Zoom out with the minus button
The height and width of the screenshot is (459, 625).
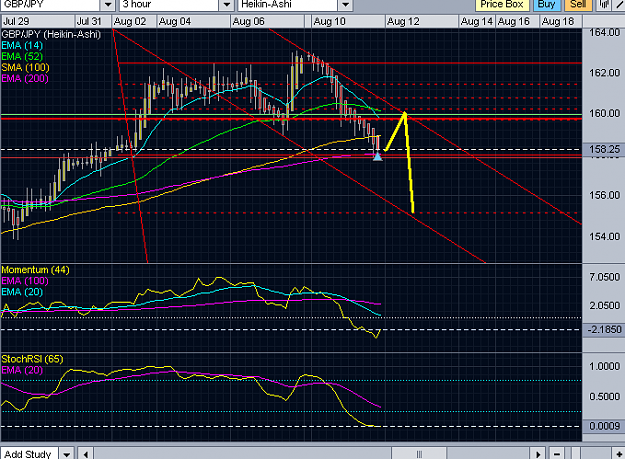[x=557, y=453]
